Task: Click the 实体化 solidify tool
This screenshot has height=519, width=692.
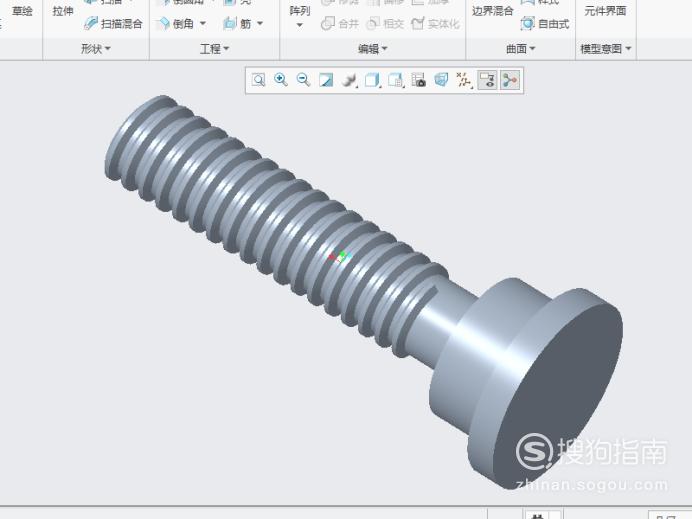Action: click(x=436, y=23)
